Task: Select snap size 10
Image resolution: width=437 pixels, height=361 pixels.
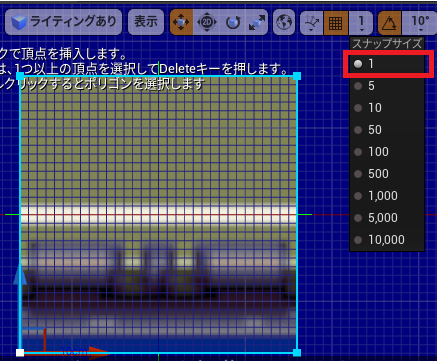Action: point(387,108)
